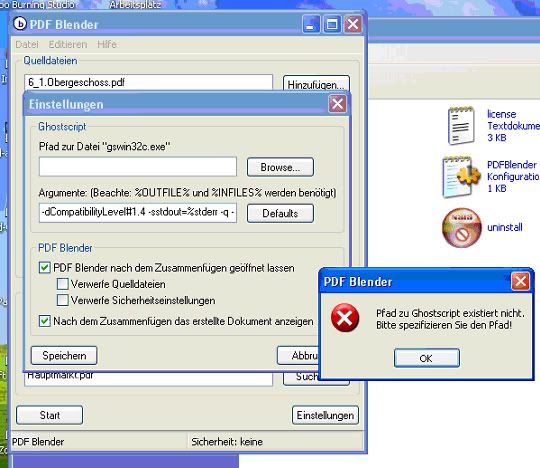Close the PDF Blender error popup
Image resolution: width=540 pixels, height=468 pixels.
[520, 281]
